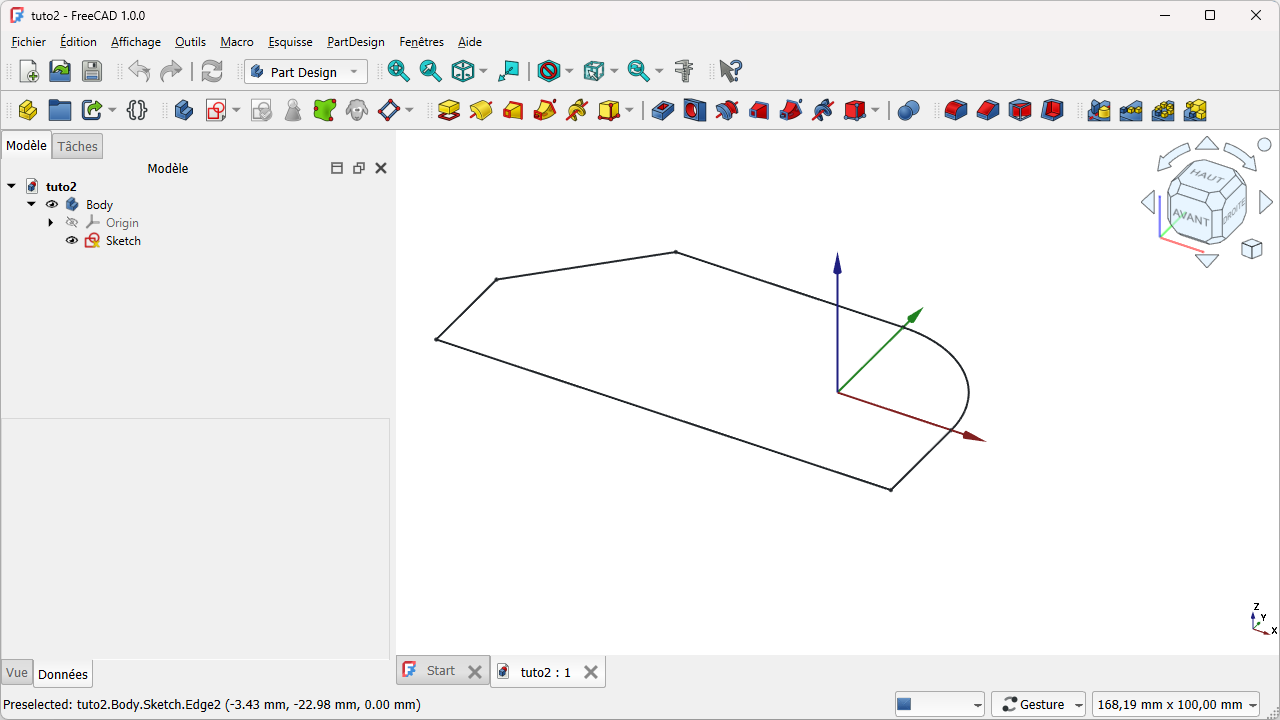Click the Create Body icon

(183, 110)
